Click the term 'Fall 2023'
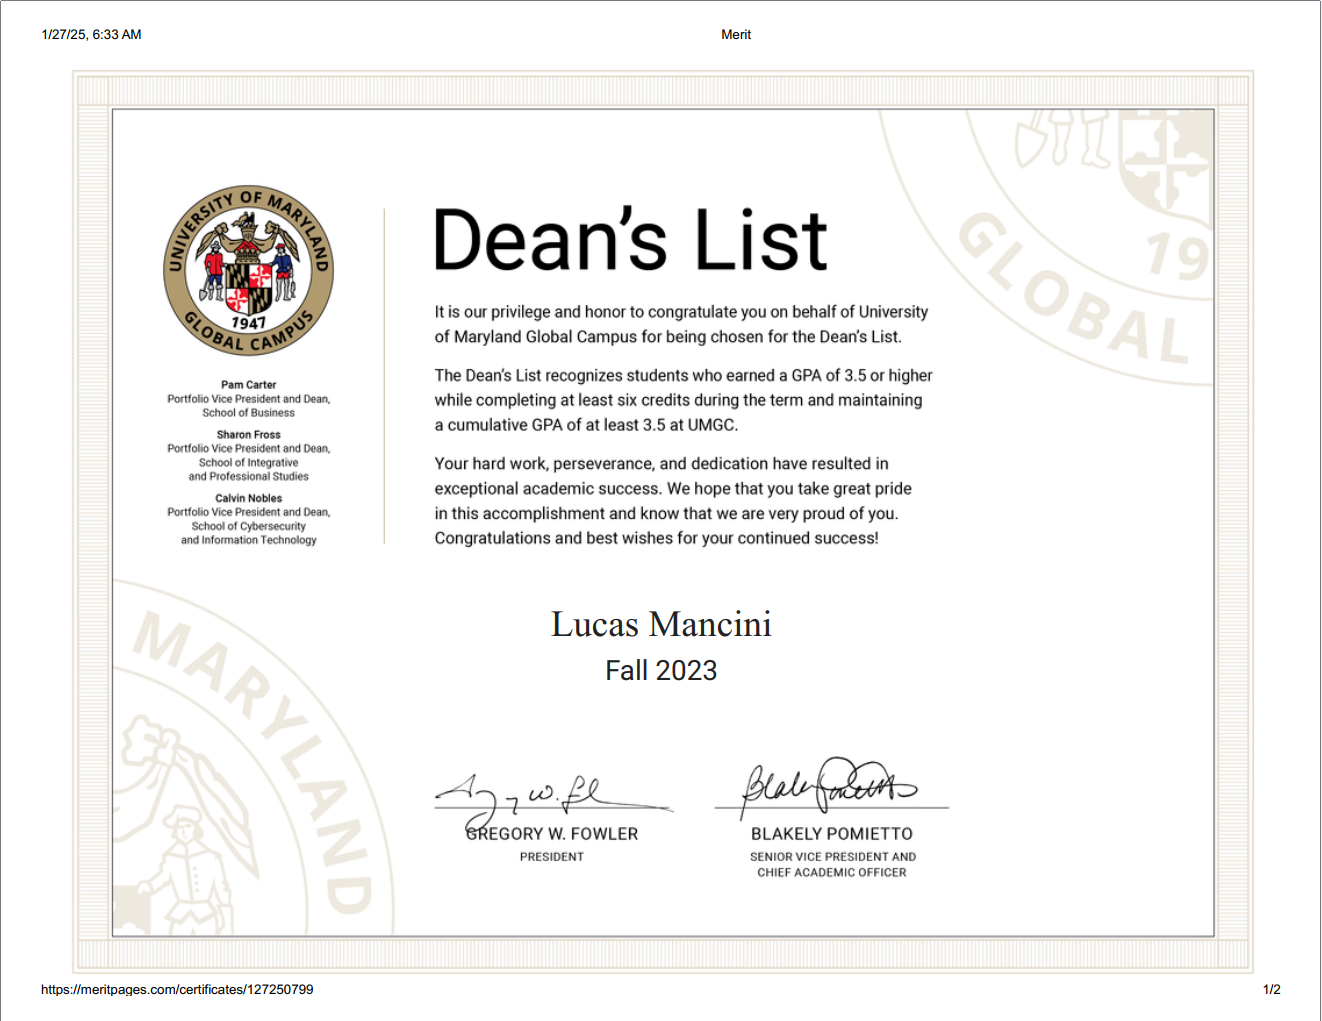Image resolution: width=1322 pixels, height=1021 pixels. (661, 670)
